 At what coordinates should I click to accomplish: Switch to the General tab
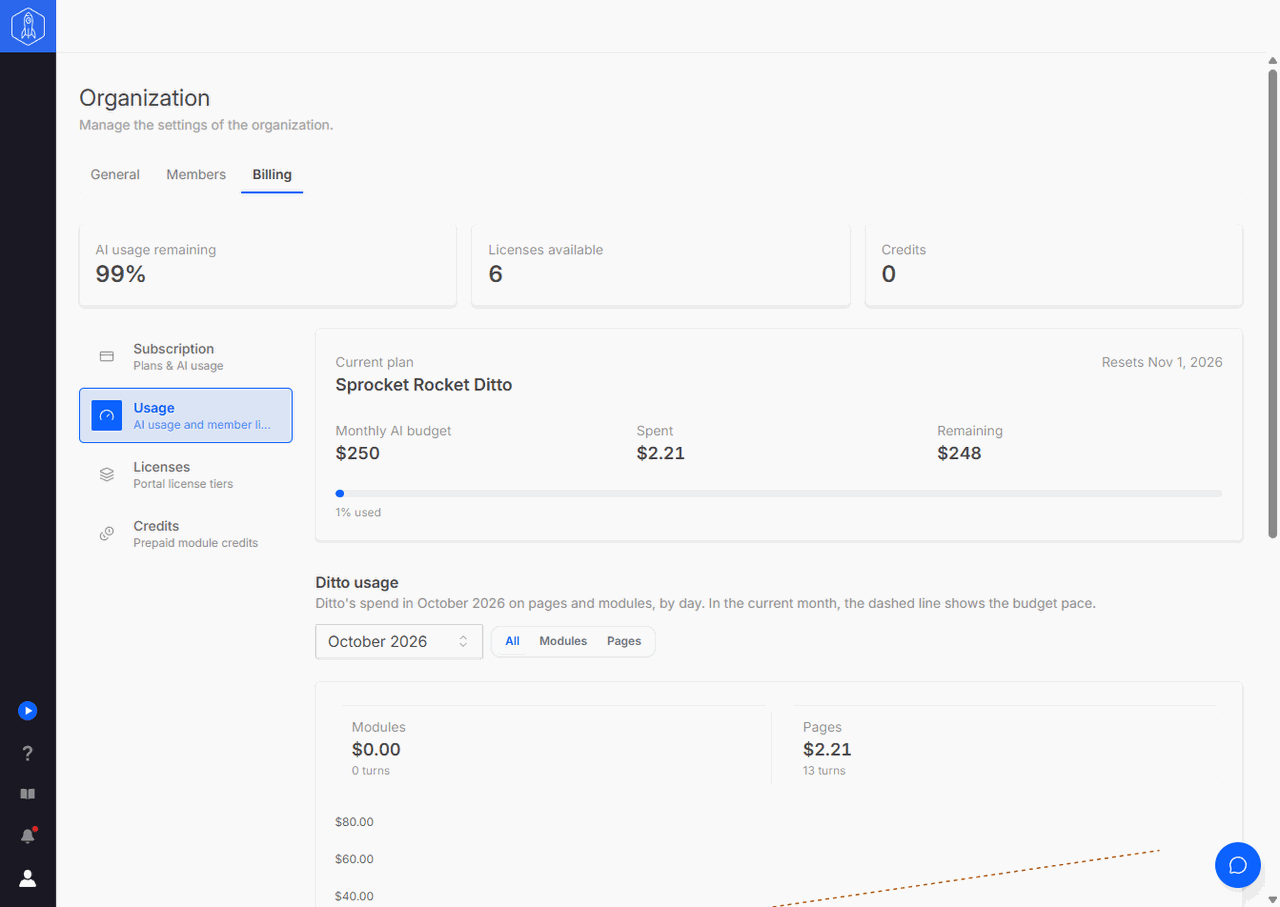pyautogui.click(x=115, y=174)
